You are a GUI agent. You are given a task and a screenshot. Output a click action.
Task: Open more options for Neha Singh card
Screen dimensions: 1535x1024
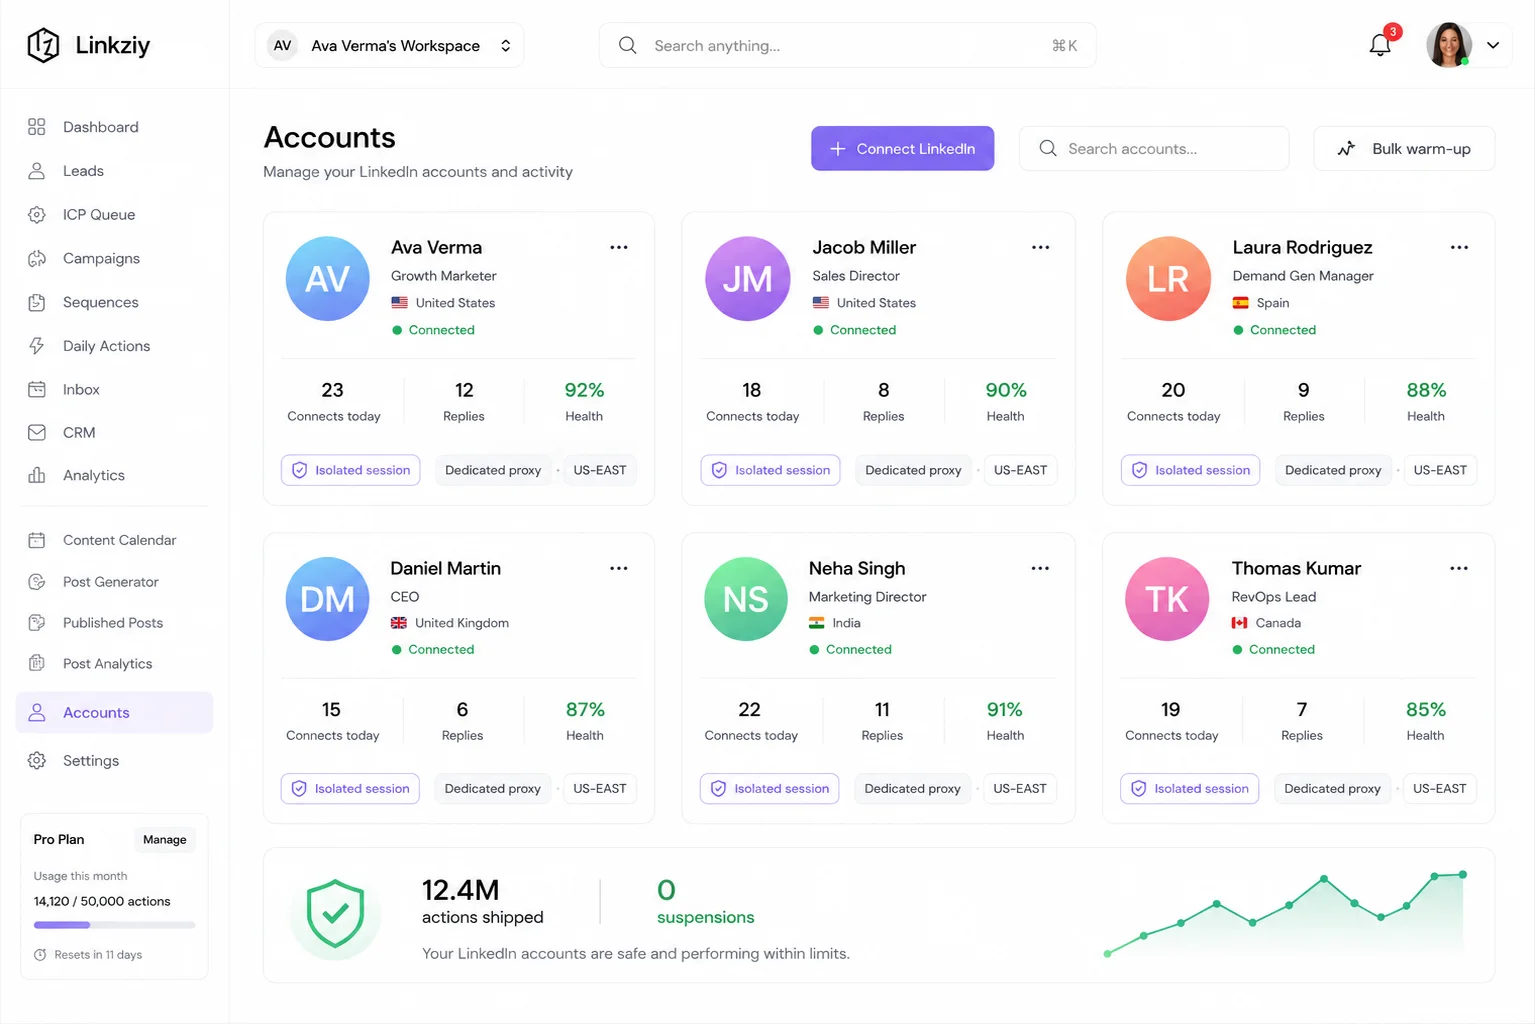(1041, 568)
